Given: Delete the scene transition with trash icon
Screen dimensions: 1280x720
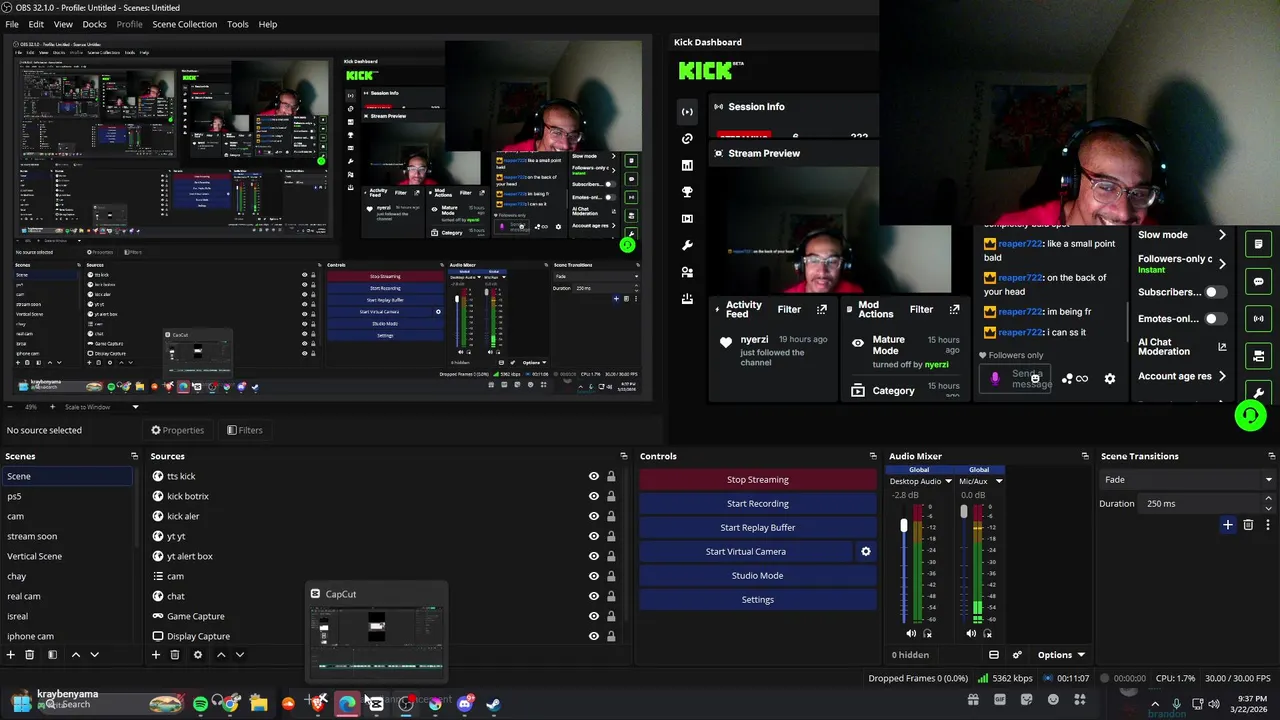Looking at the screenshot, I should pos(1248,525).
